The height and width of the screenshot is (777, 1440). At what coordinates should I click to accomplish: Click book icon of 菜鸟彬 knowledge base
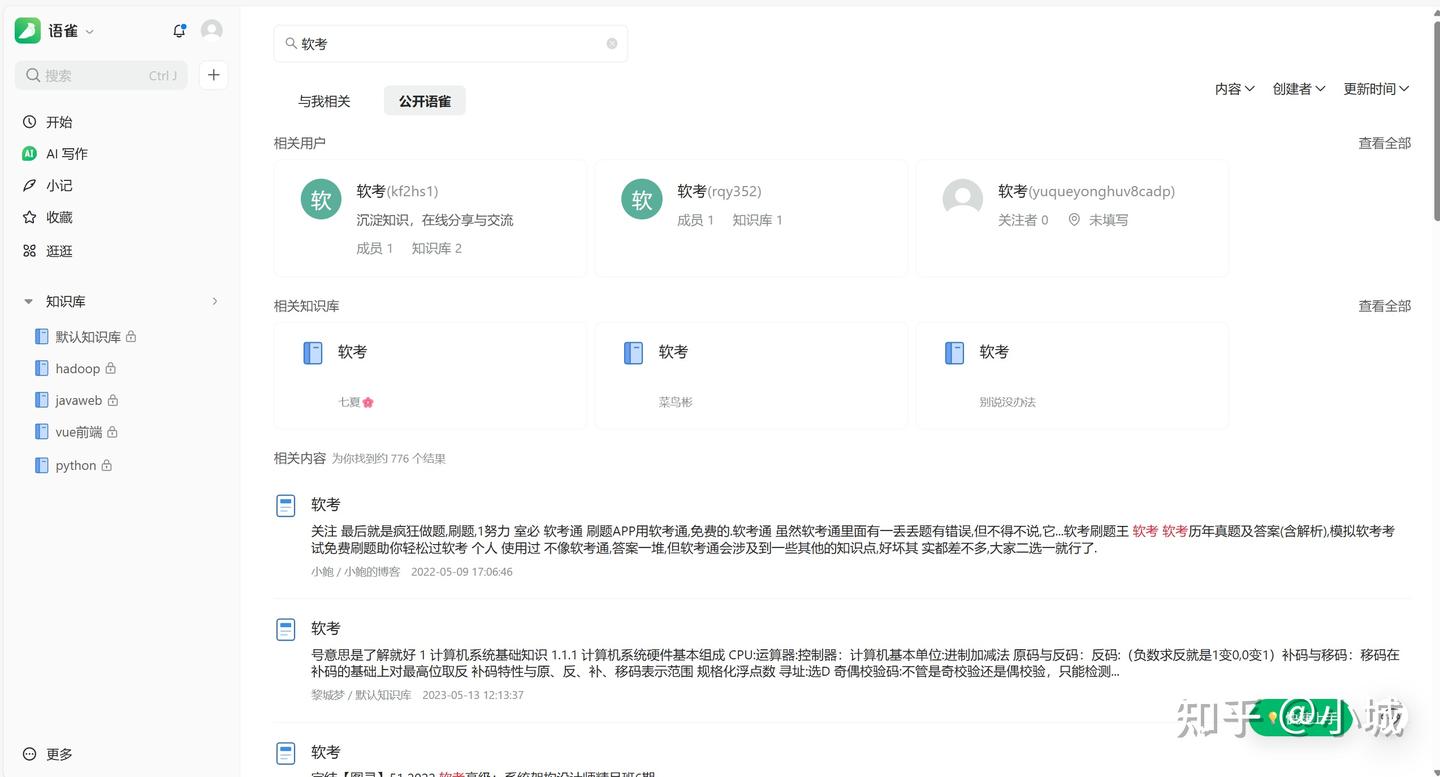(x=634, y=353)
